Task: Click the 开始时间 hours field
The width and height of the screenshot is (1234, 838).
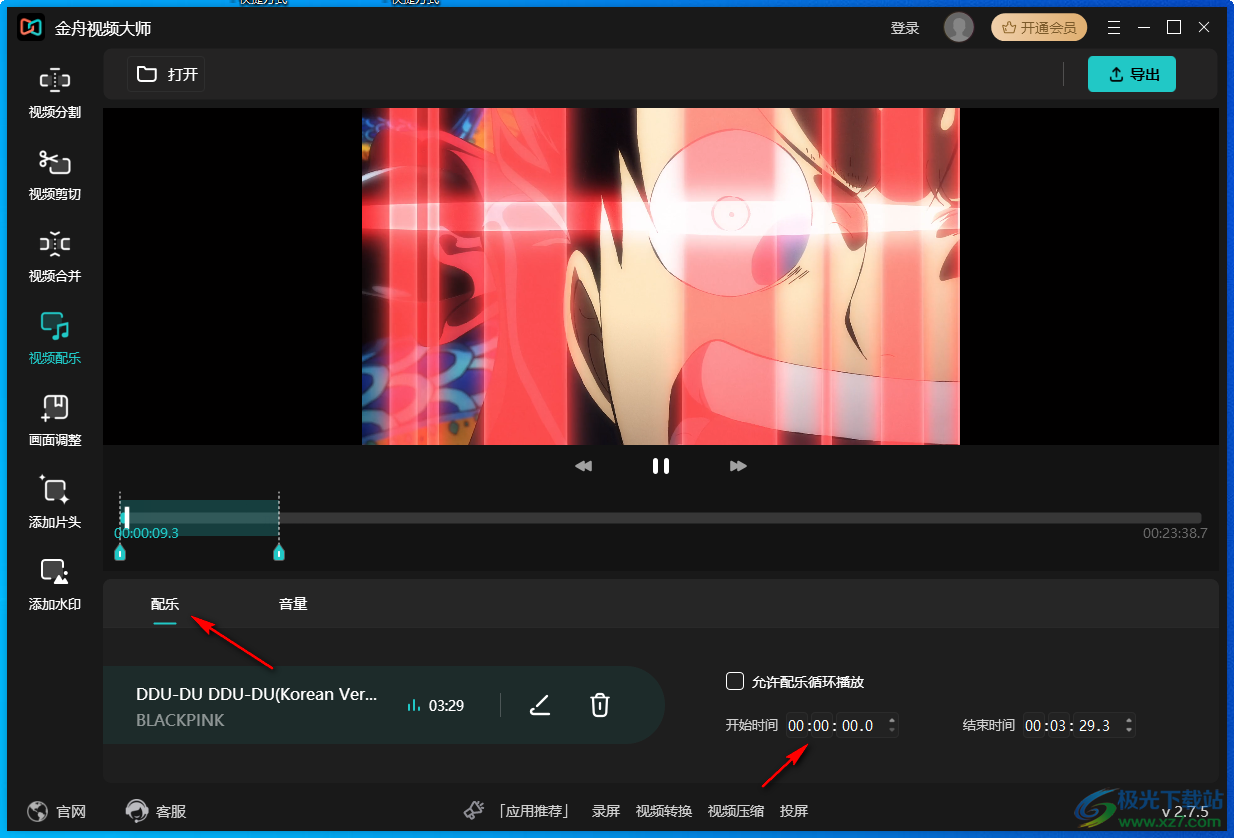Action: [x=798, y=726]
